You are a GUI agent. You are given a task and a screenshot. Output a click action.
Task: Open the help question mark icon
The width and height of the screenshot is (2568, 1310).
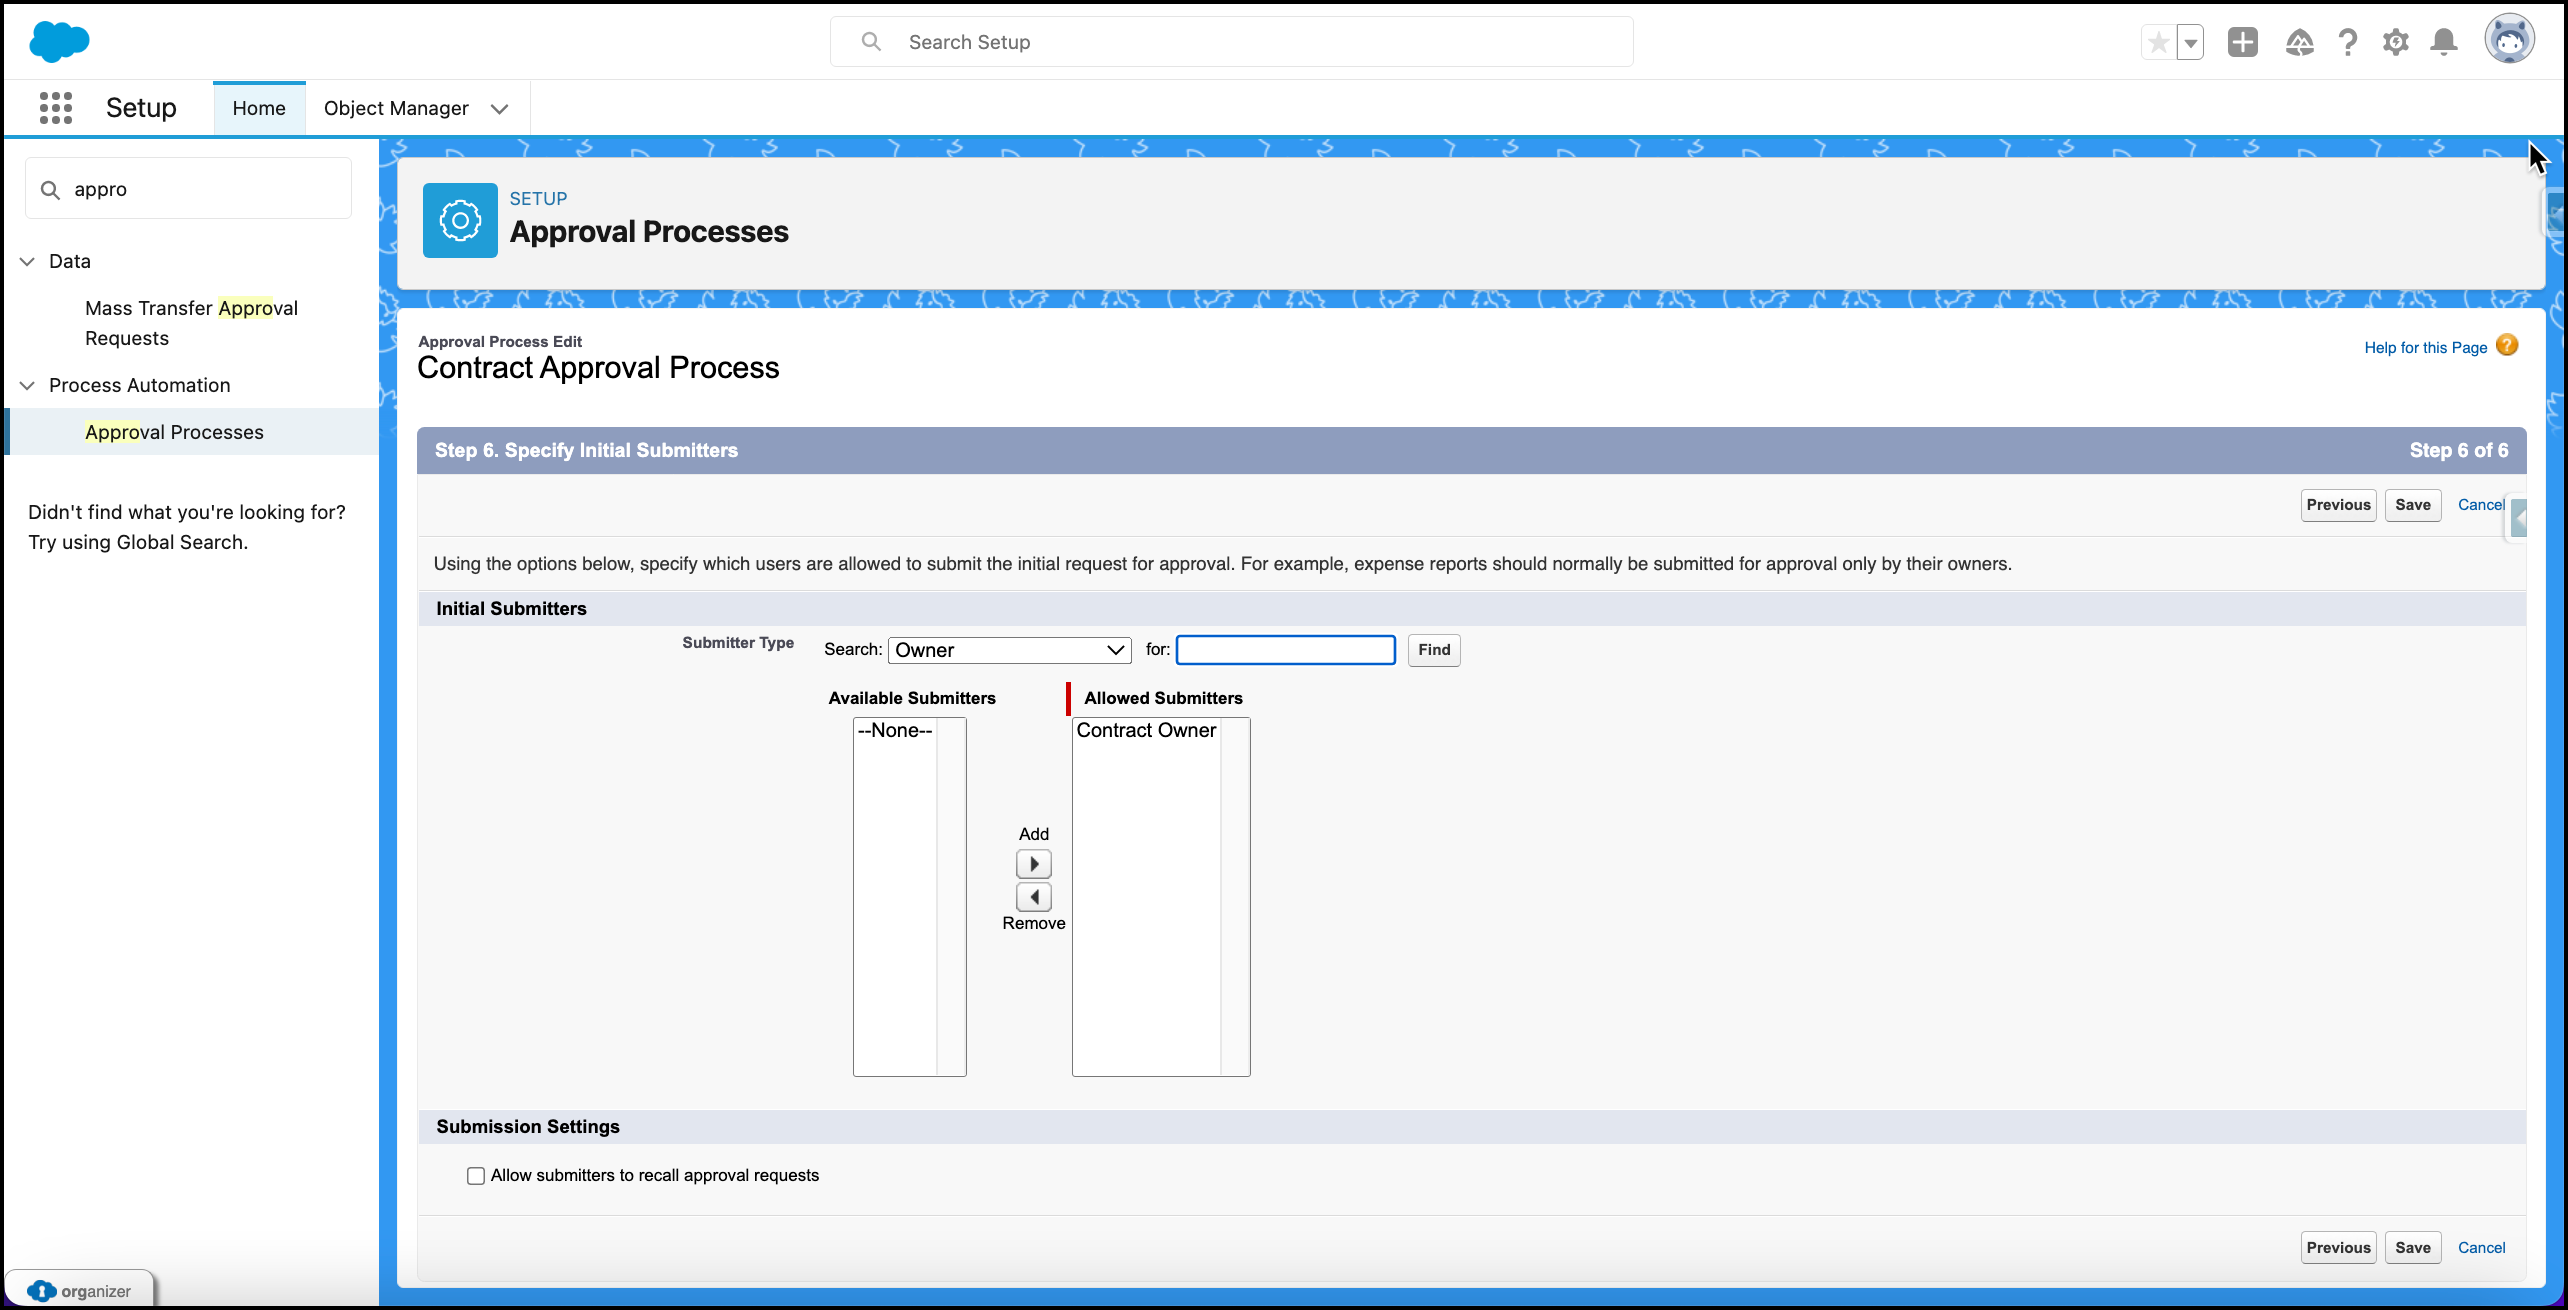click(2348, 42)
